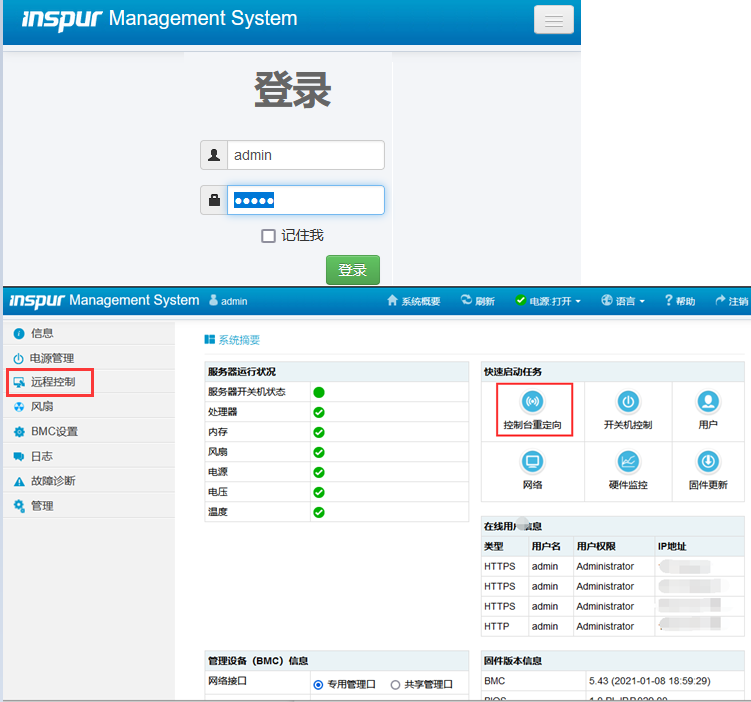This screenshot has width=751, height=702.
Task: Click the admin user label in header
Action: (x=228, y=301)
